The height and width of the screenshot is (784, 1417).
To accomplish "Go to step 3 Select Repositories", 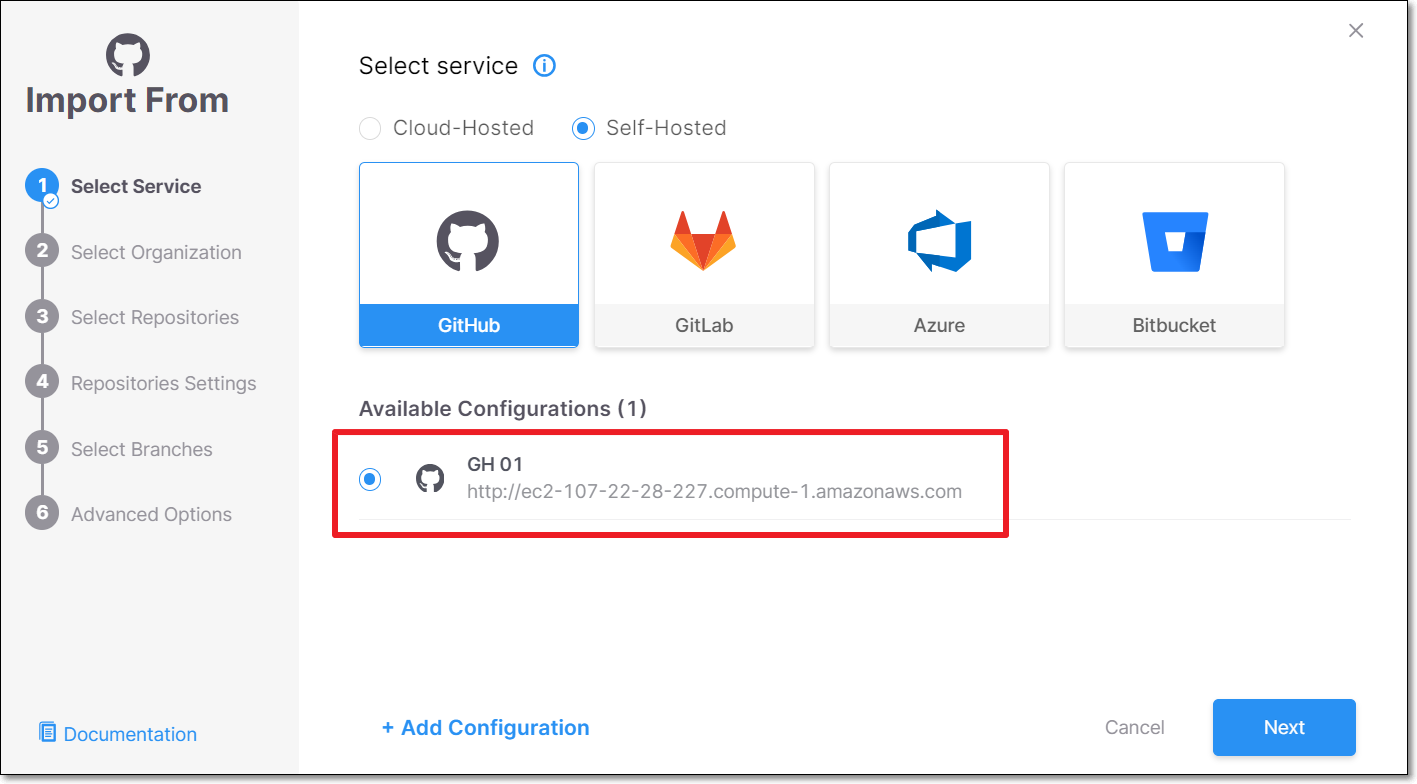I will pyautogui.click(x=132, y=317).
